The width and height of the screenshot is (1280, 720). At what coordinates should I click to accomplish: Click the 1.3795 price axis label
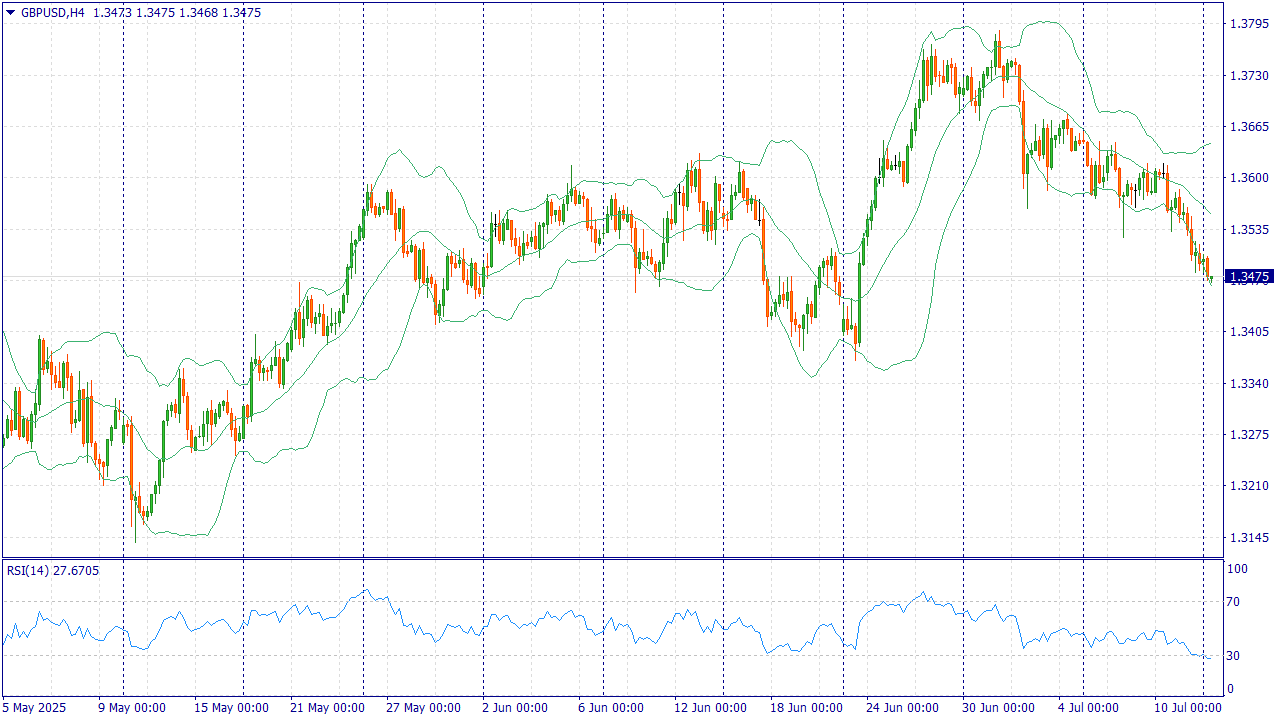click(x=1249, y=24)
